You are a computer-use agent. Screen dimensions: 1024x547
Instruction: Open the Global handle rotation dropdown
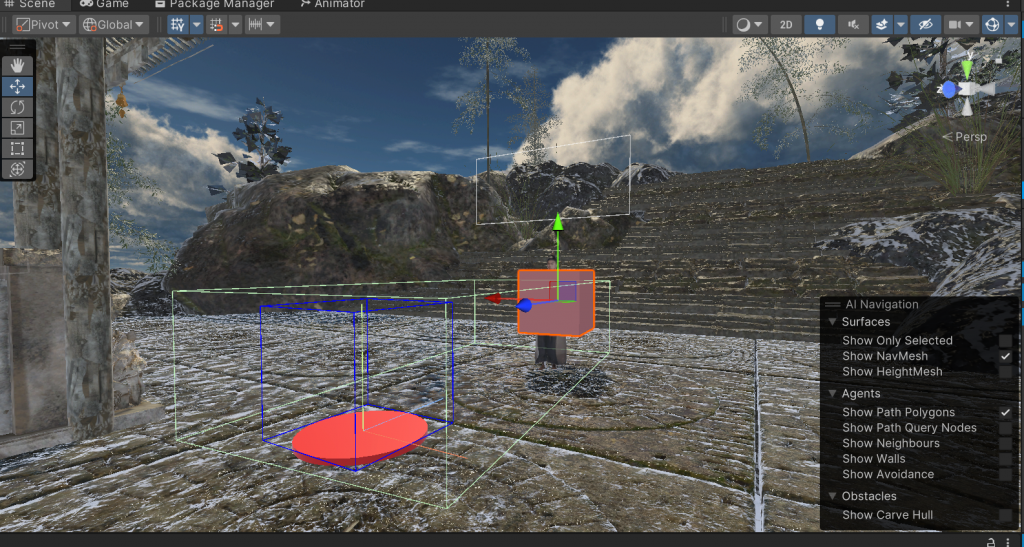[x=113, y=24]
